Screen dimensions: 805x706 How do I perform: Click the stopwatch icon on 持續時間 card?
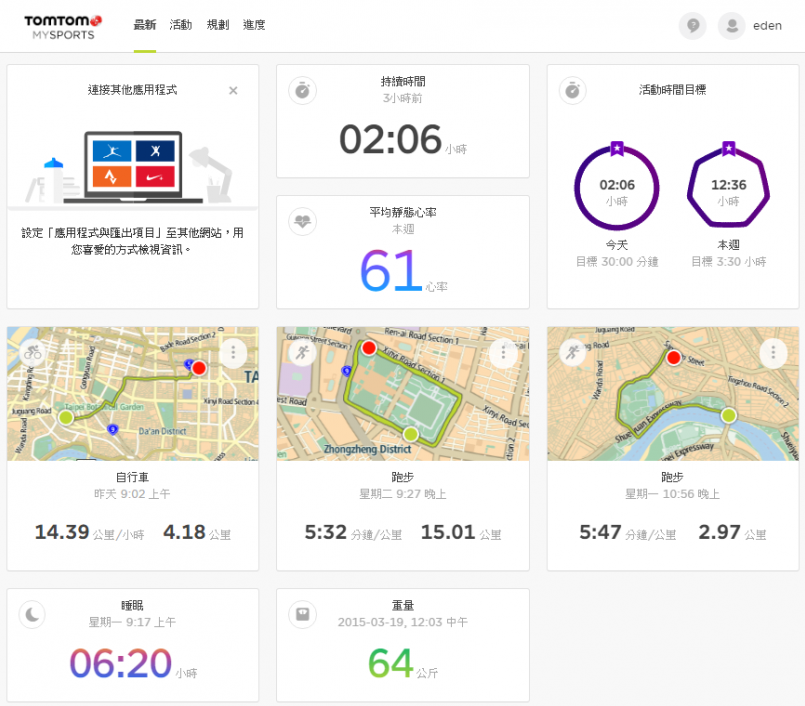click(x=302, y=91)
